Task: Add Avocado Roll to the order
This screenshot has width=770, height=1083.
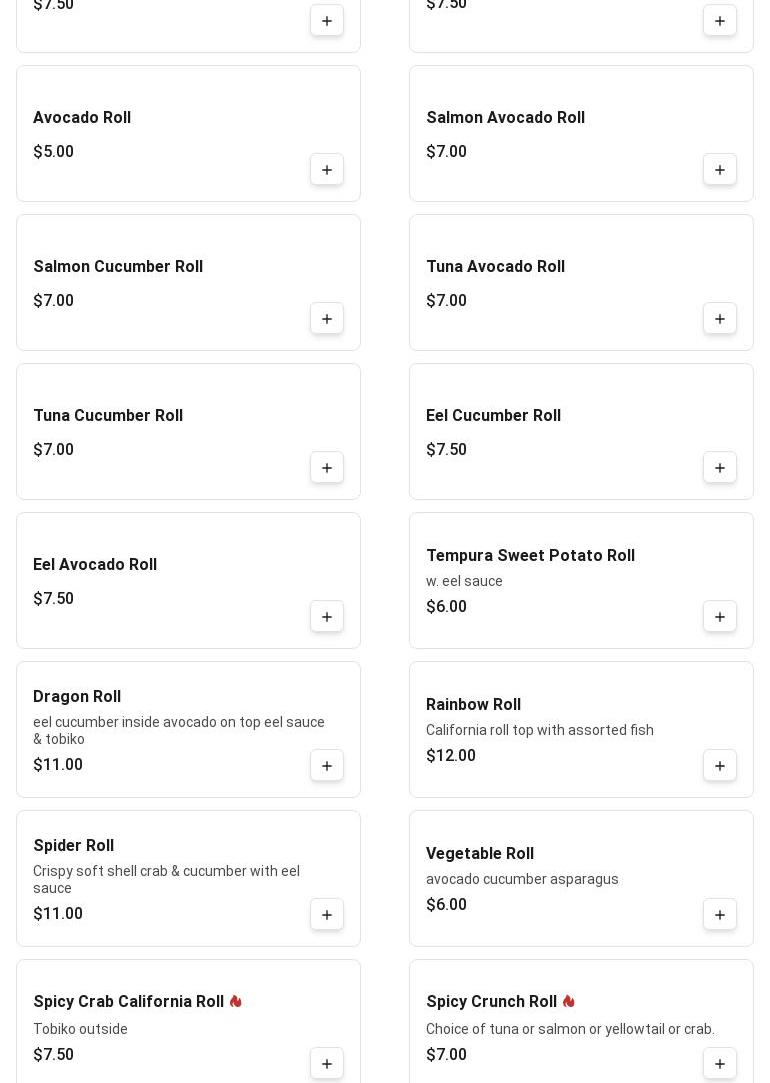Action: coord(327,170)
